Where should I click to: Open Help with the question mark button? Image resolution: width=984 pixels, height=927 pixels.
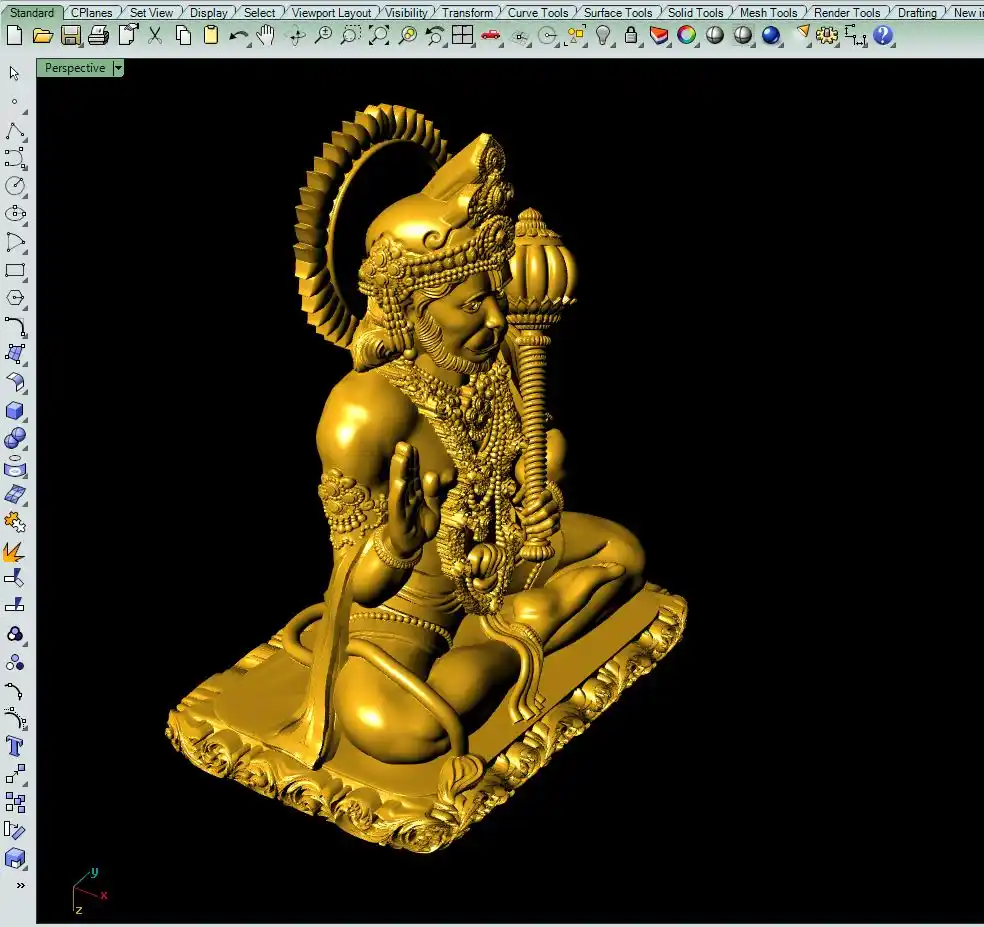[882, 36]
